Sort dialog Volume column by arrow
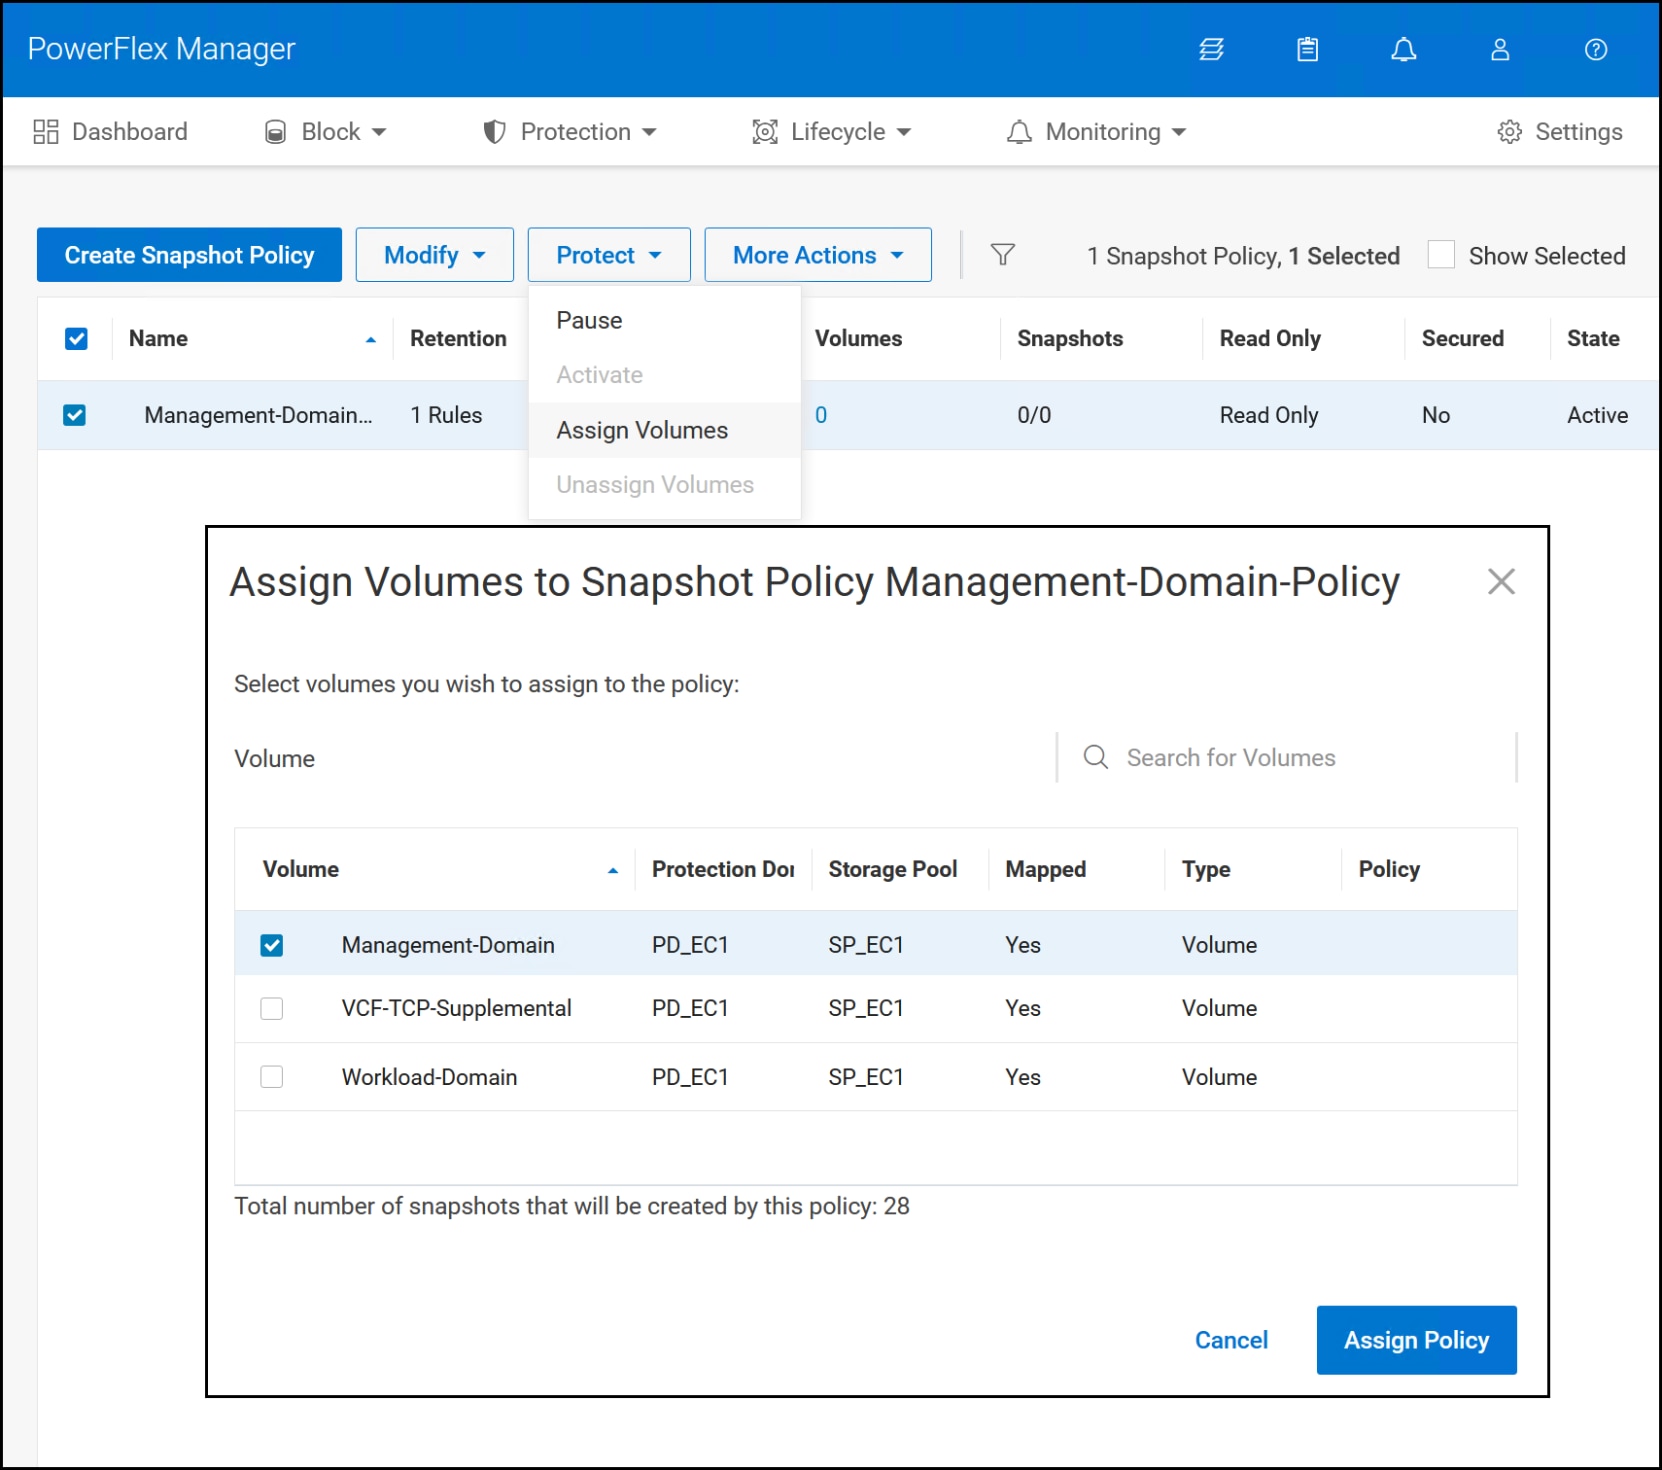1662x1470 pixels. pos(613,871)
